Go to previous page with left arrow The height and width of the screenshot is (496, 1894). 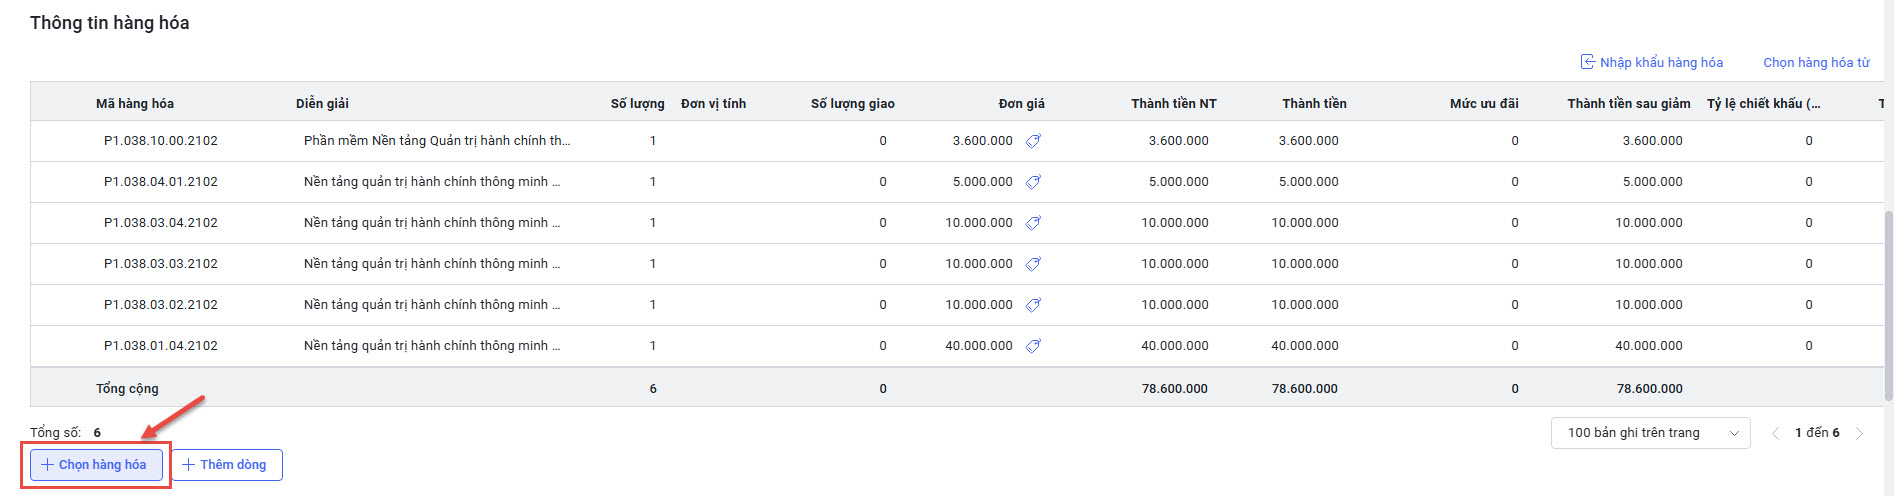pyautogui.click(x=1776, y=433)
